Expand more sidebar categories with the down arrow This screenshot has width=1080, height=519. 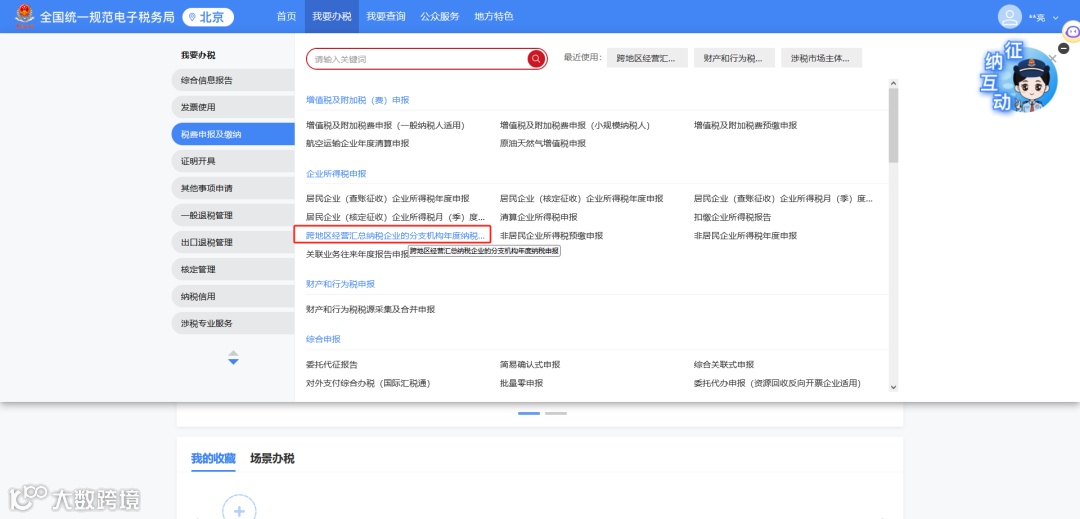pos(233,361)
